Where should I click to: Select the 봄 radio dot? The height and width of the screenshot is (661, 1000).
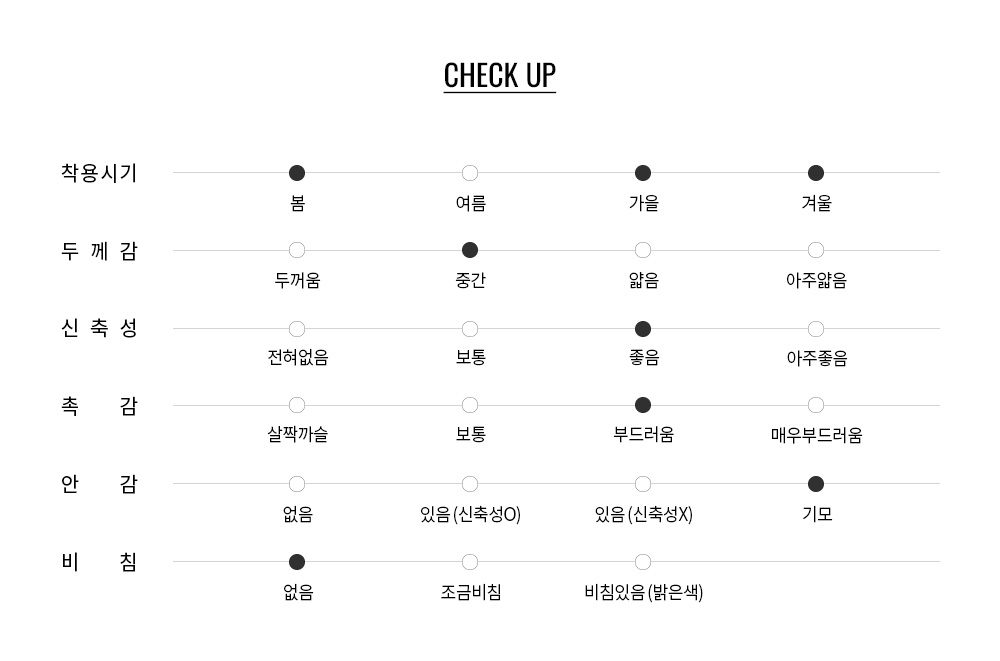(297, 173)
